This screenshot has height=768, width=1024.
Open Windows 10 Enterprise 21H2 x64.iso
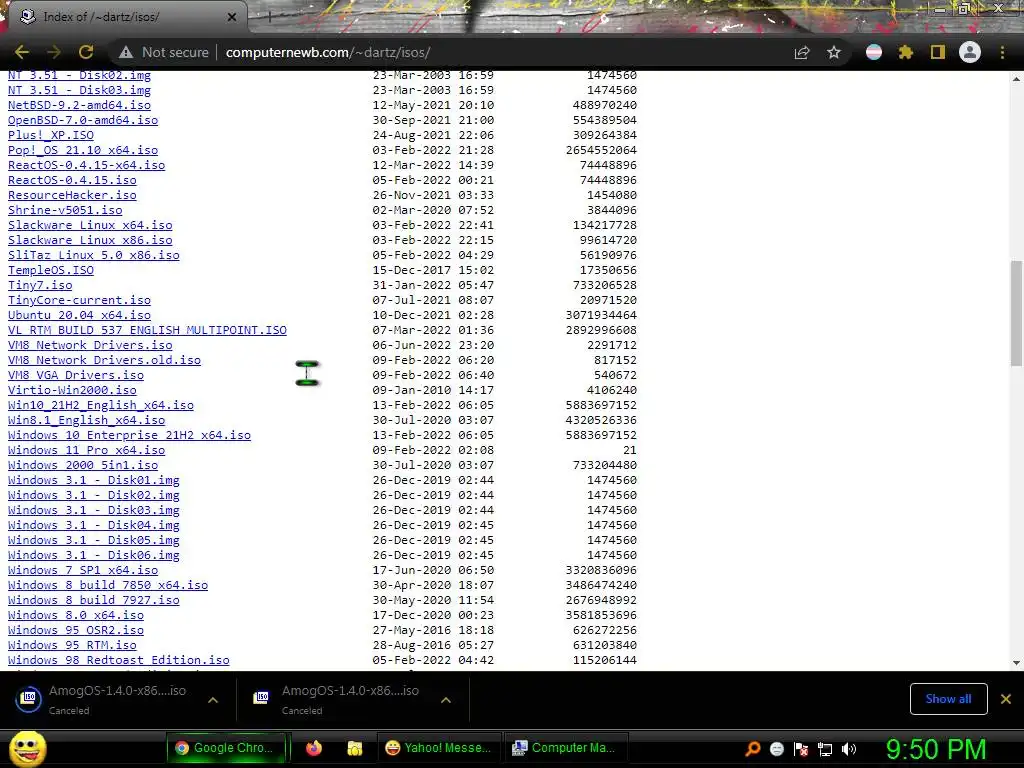pyautogui.click(x=129, y=436)
